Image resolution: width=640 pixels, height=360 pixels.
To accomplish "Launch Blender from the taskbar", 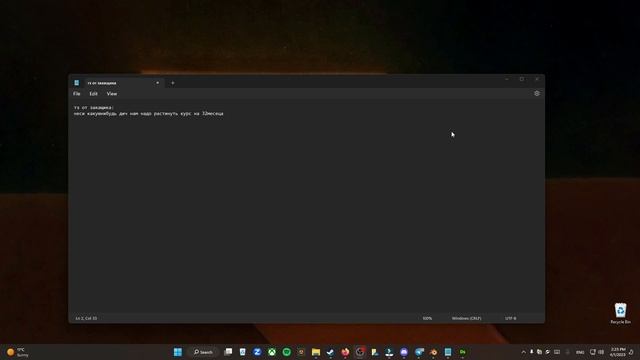I will tap(433, 352).
